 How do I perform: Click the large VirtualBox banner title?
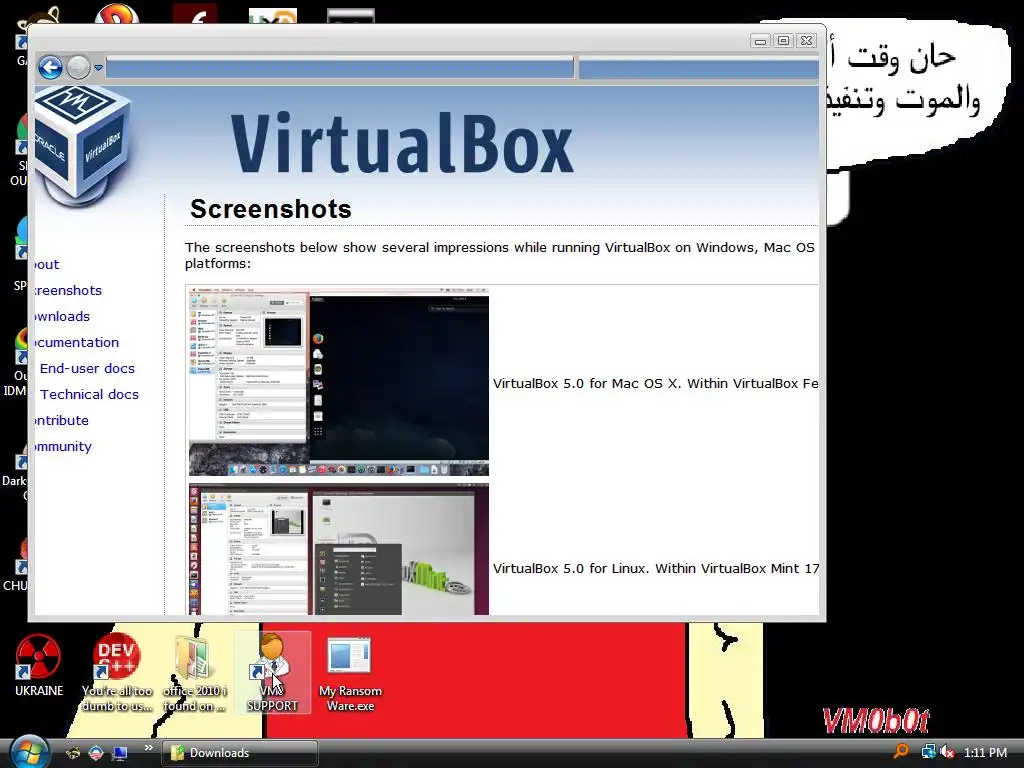(x=402, y=144)
